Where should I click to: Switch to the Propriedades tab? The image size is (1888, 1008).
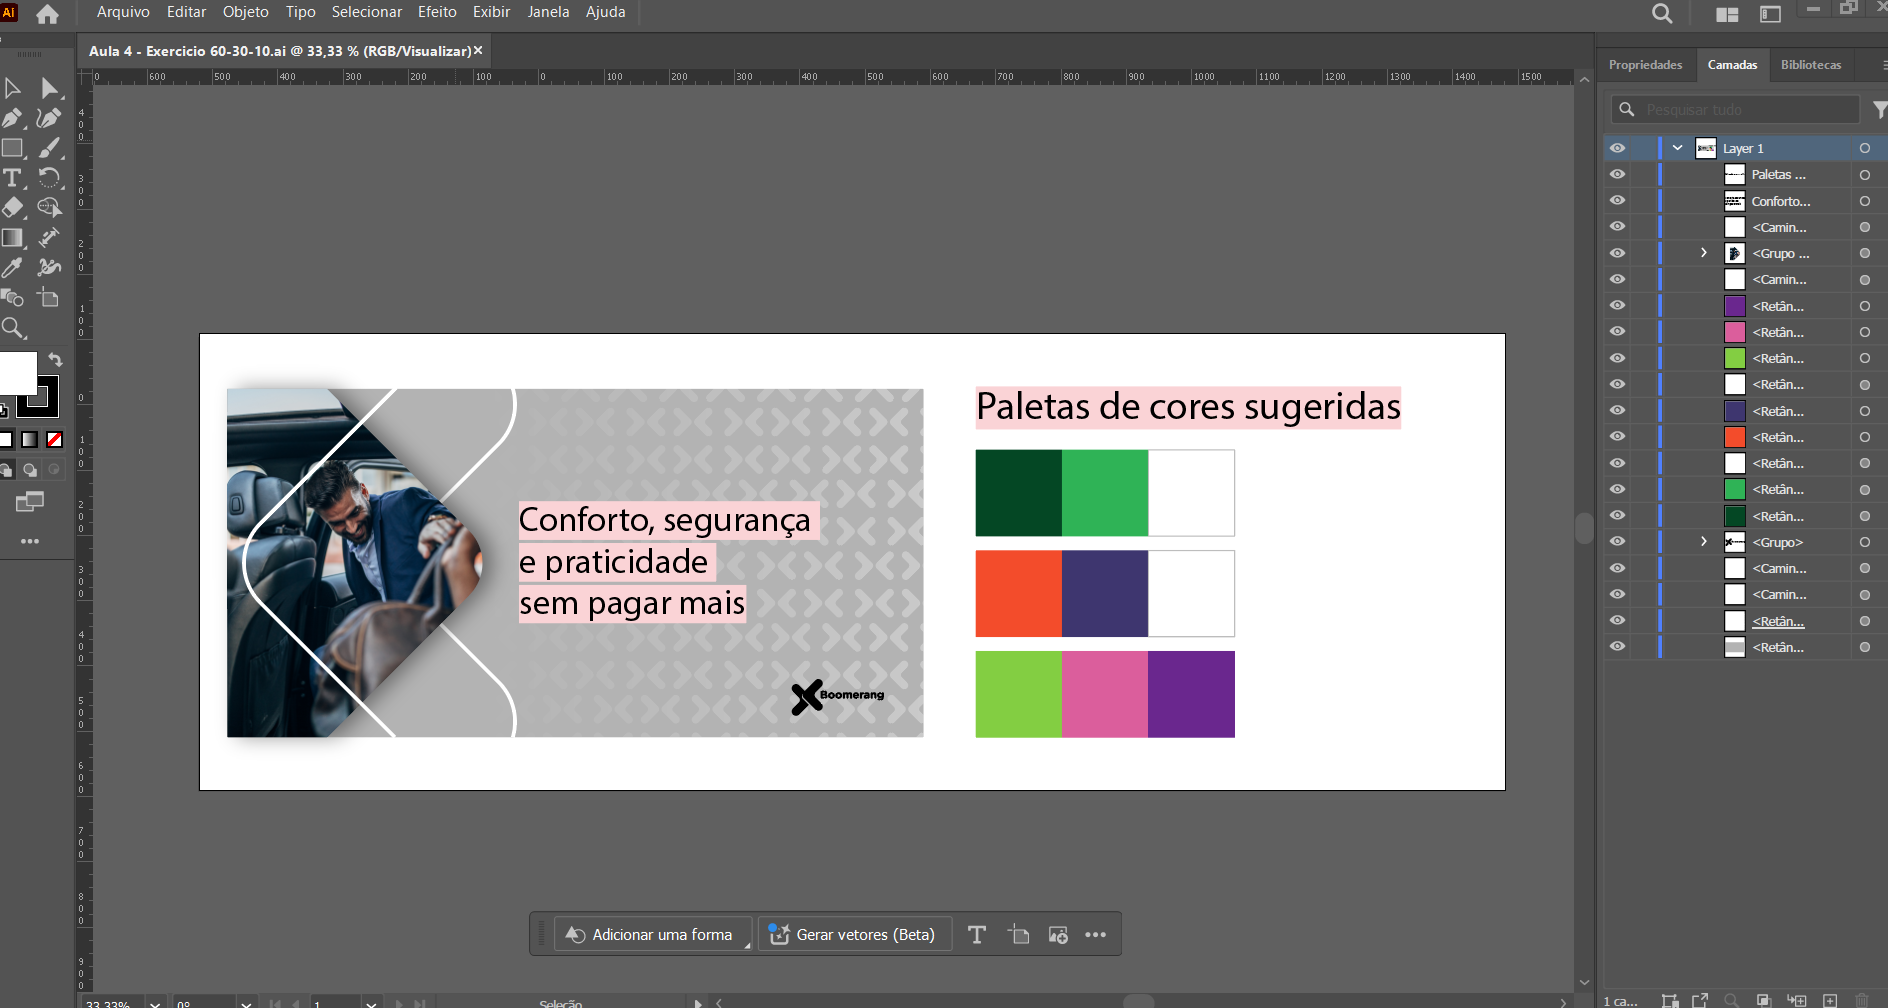1645,65
